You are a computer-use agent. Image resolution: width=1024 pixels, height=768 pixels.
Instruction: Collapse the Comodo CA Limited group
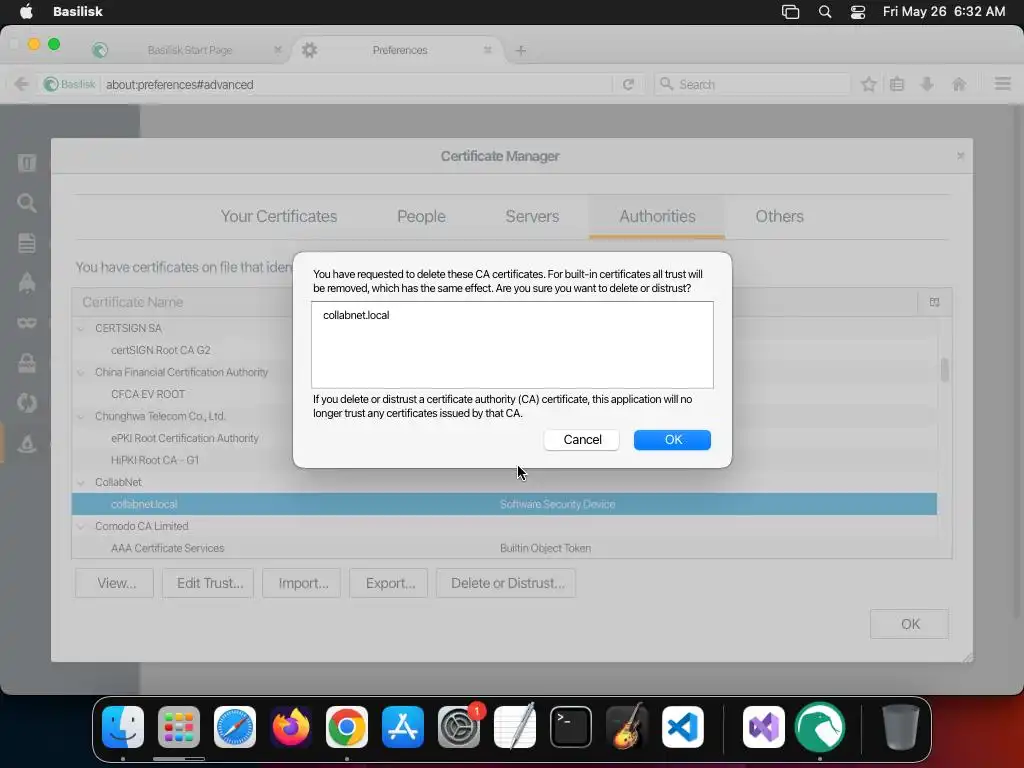pos(81,526)
